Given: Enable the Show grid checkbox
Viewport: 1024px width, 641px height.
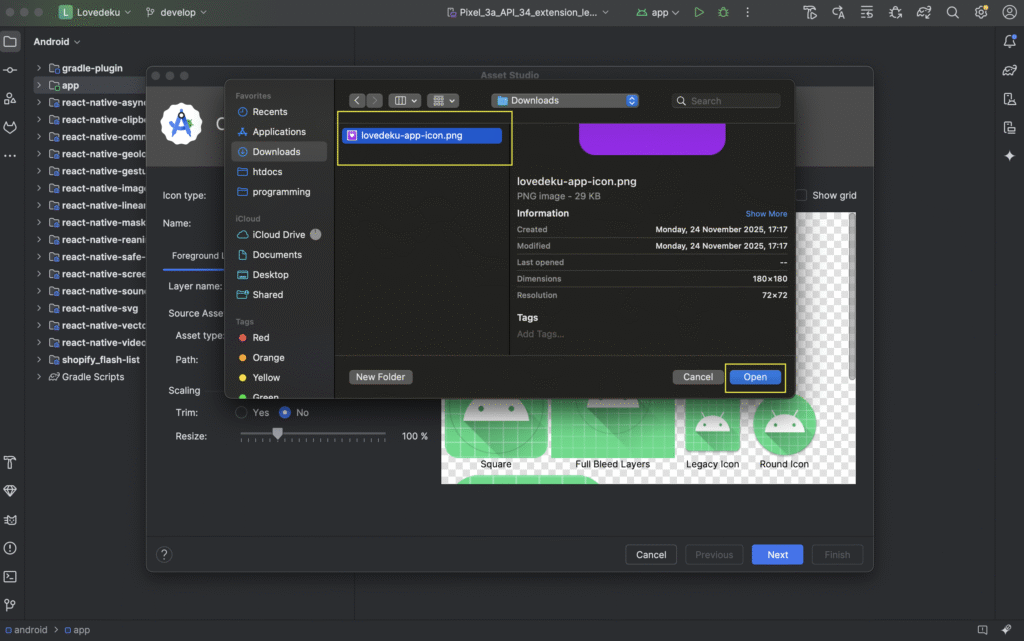Looking at the screenshot, I should click(x=800, y=196).
